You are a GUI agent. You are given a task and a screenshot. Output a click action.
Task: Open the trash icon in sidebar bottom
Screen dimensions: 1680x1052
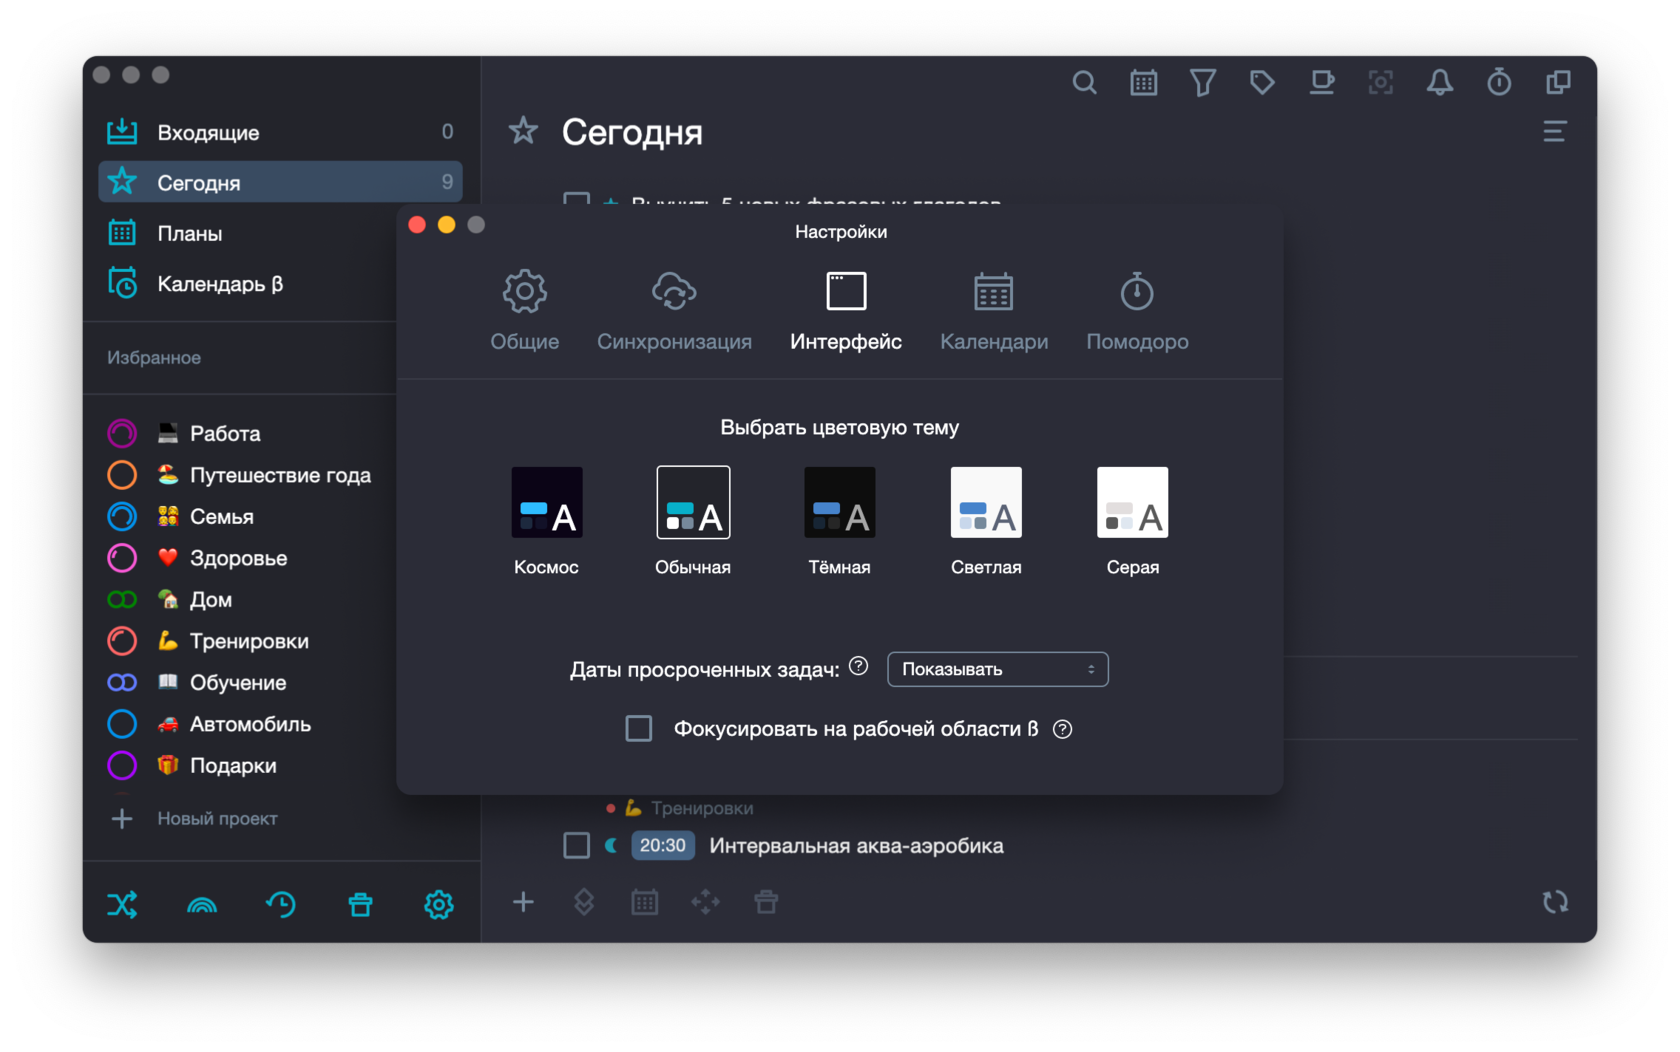[x=360, y=905]
